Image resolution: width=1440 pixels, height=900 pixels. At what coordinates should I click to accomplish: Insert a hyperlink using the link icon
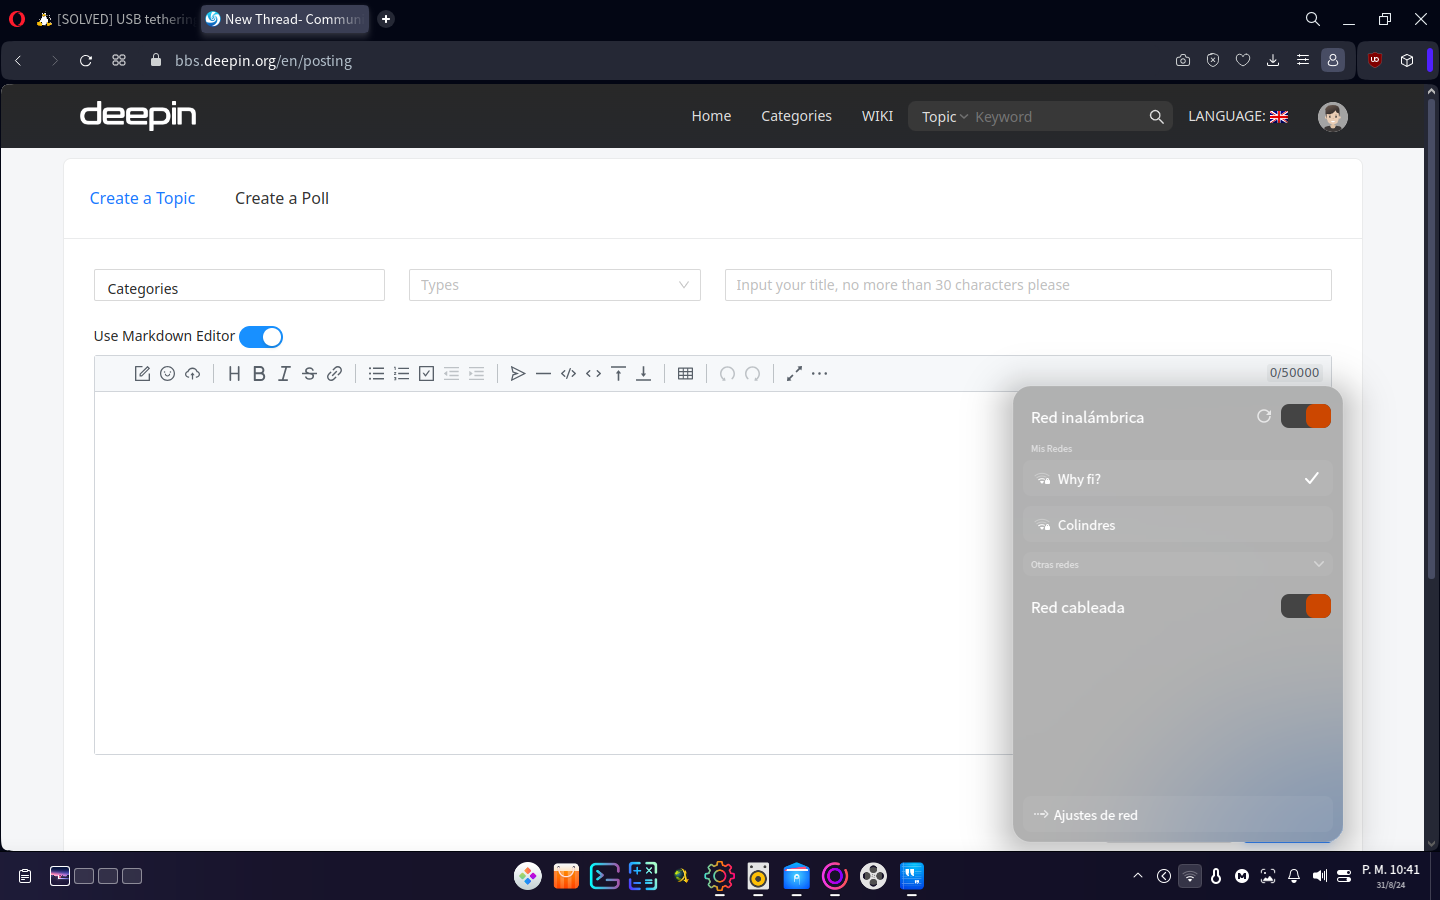pyautogui.click(x=334, y=374)
